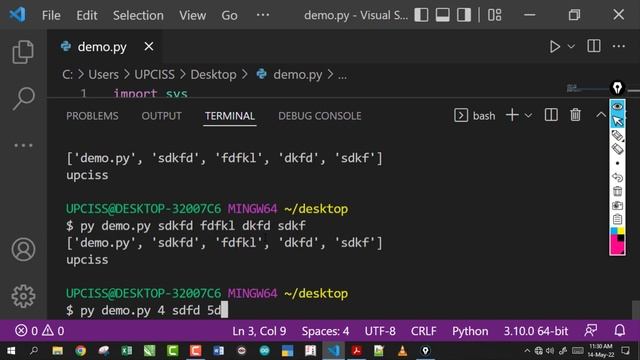Image resolution: width=640 pixels, height=360 pixels.
Task: Open the Accounts menu
Action: [23, 249]
